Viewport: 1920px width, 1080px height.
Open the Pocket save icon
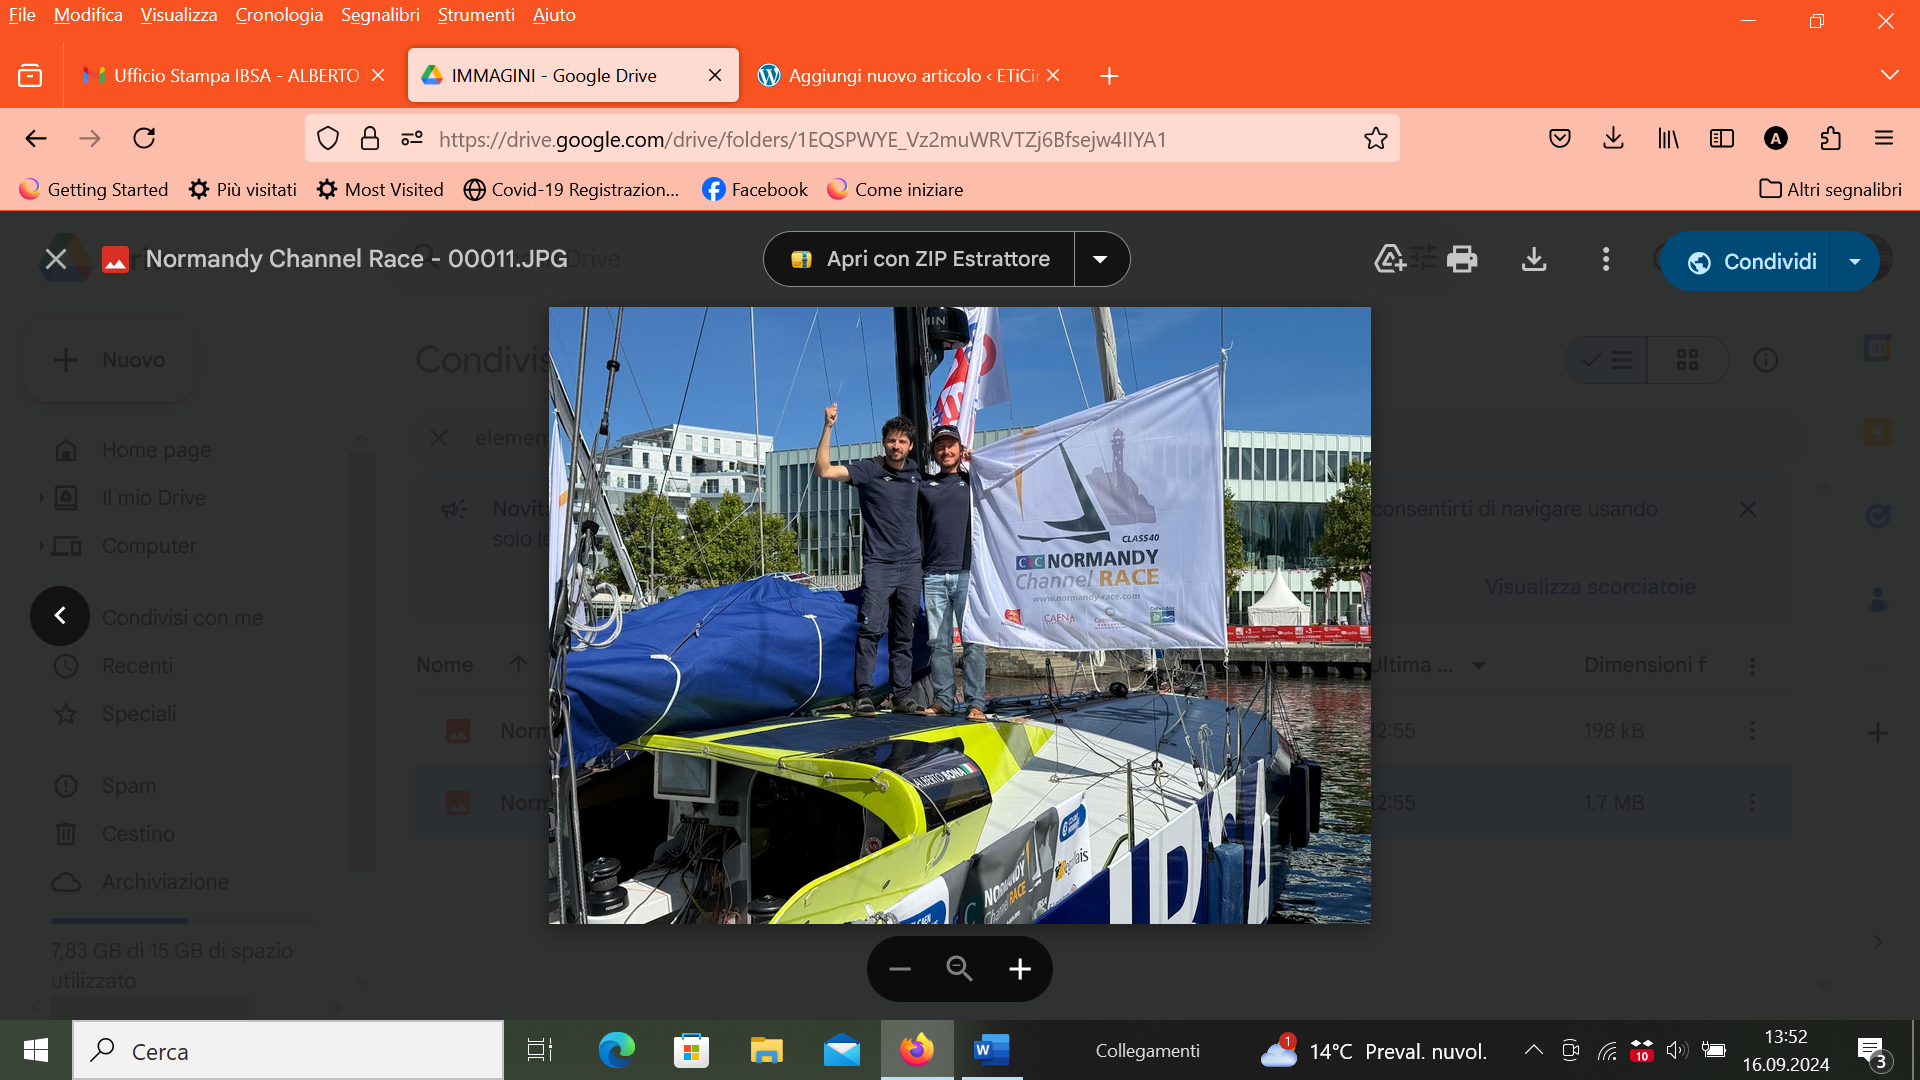coord(1559,138)
